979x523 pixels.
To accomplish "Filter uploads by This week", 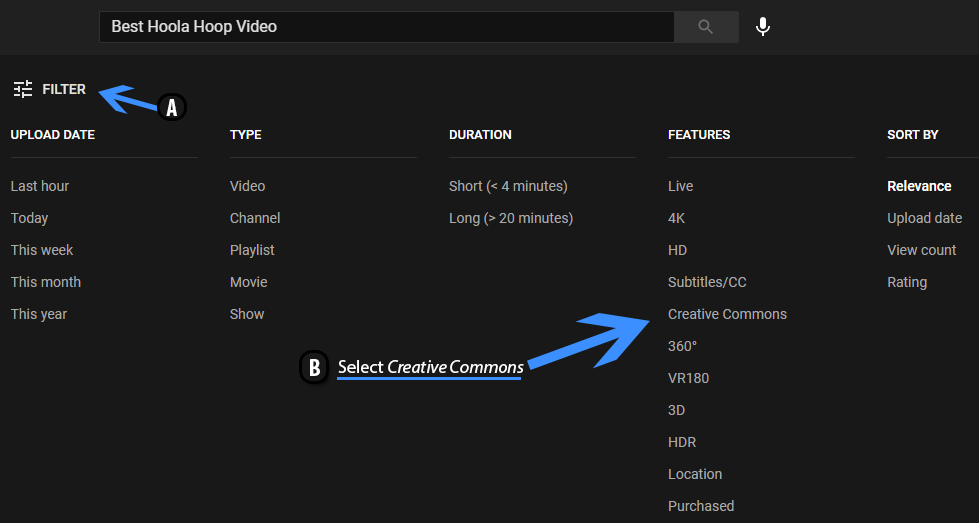I will (x=42, y=250).
